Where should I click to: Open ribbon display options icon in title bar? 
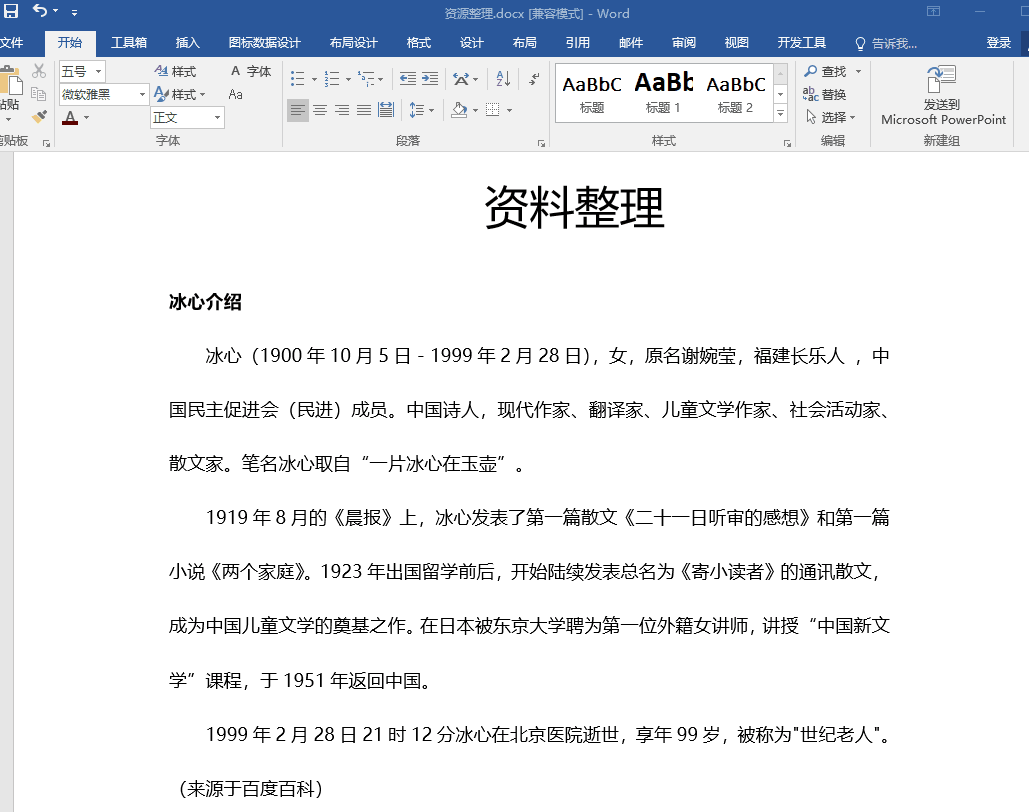tap(933, 11)
